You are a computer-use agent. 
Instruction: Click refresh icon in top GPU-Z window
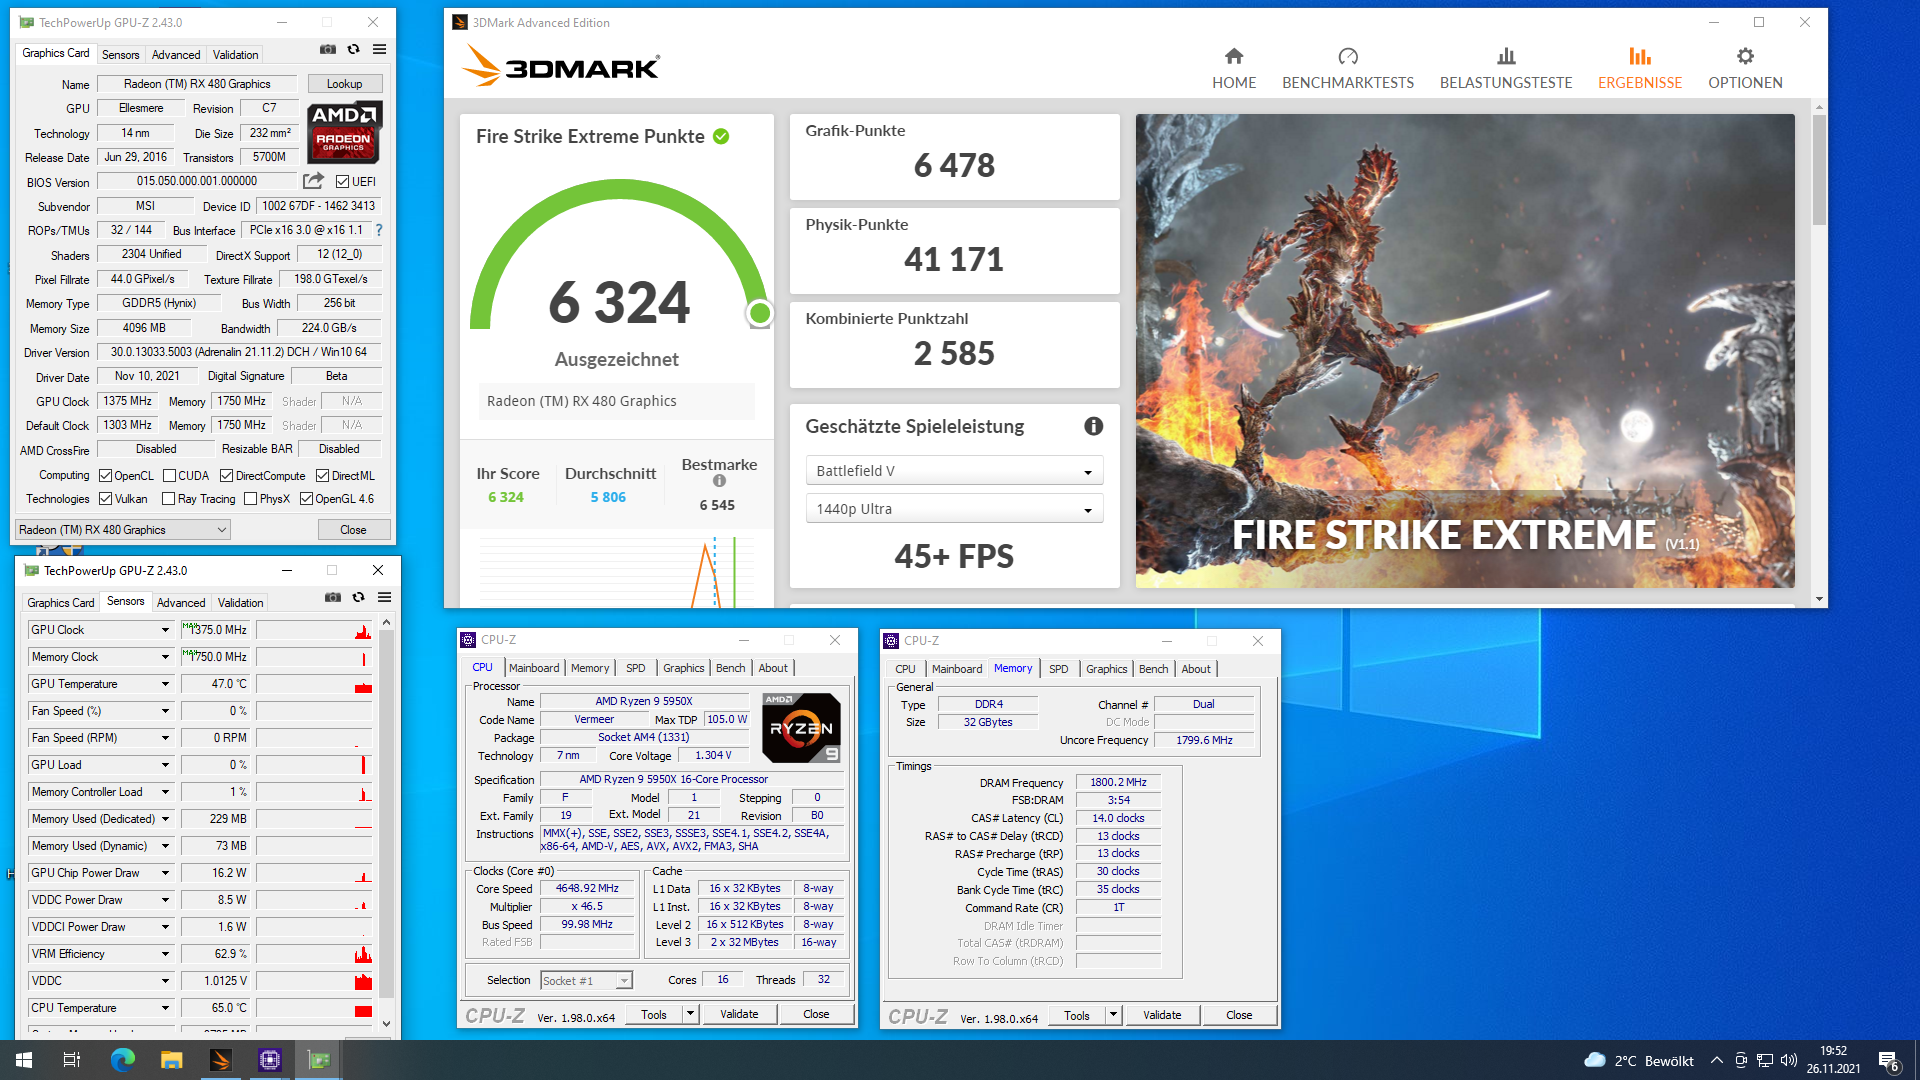(x=353, y=49)
